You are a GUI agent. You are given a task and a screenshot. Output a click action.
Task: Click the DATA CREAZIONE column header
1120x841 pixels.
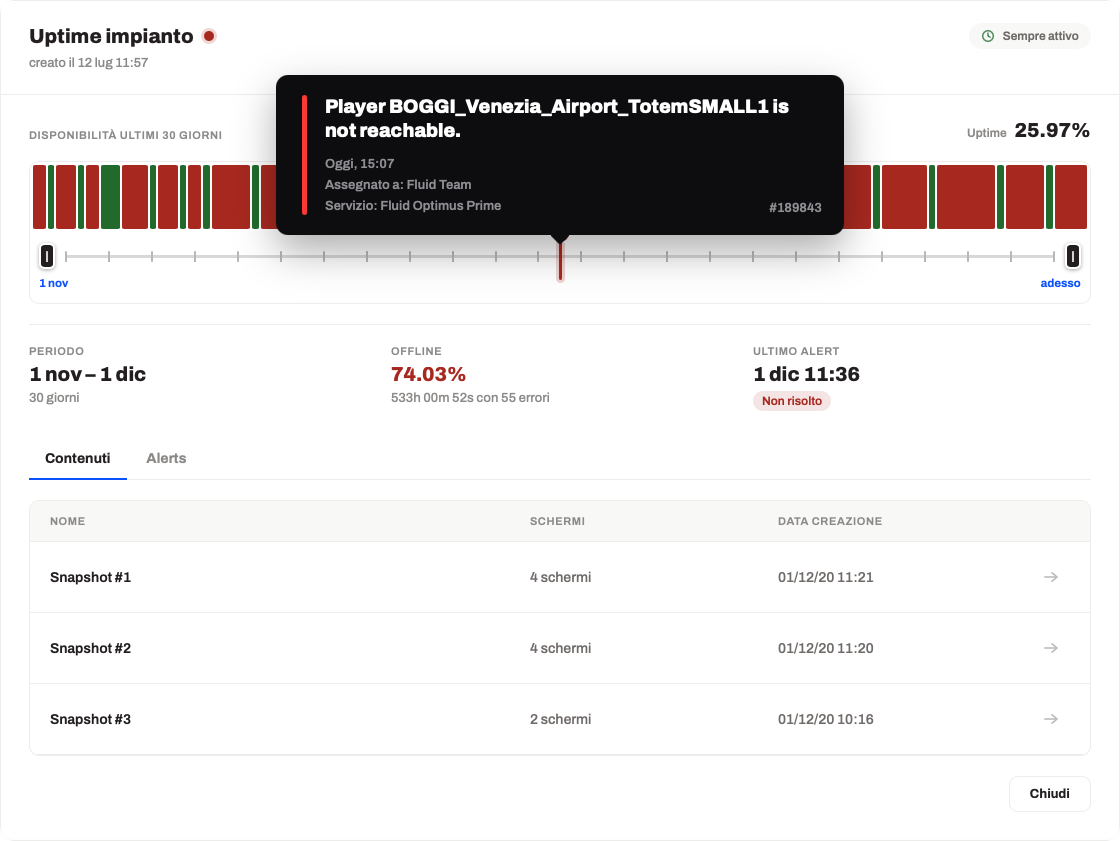point(829,521)
